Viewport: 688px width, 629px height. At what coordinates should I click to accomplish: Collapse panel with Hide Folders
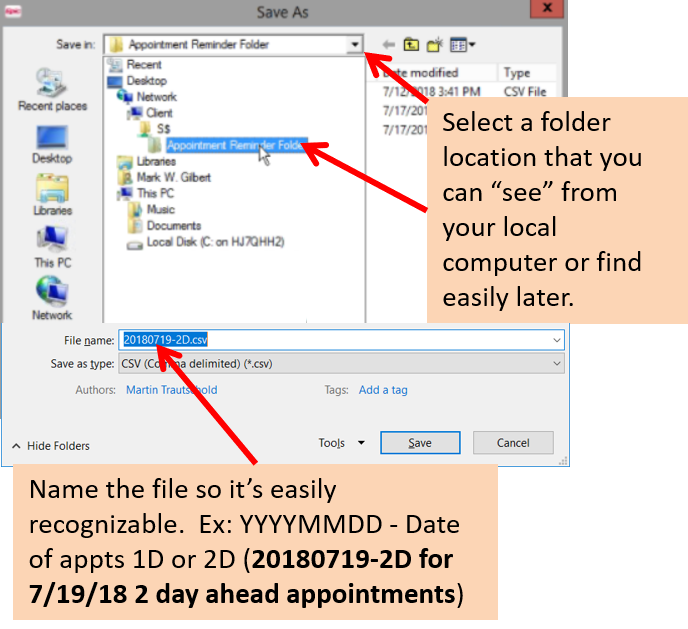[50, 446]
